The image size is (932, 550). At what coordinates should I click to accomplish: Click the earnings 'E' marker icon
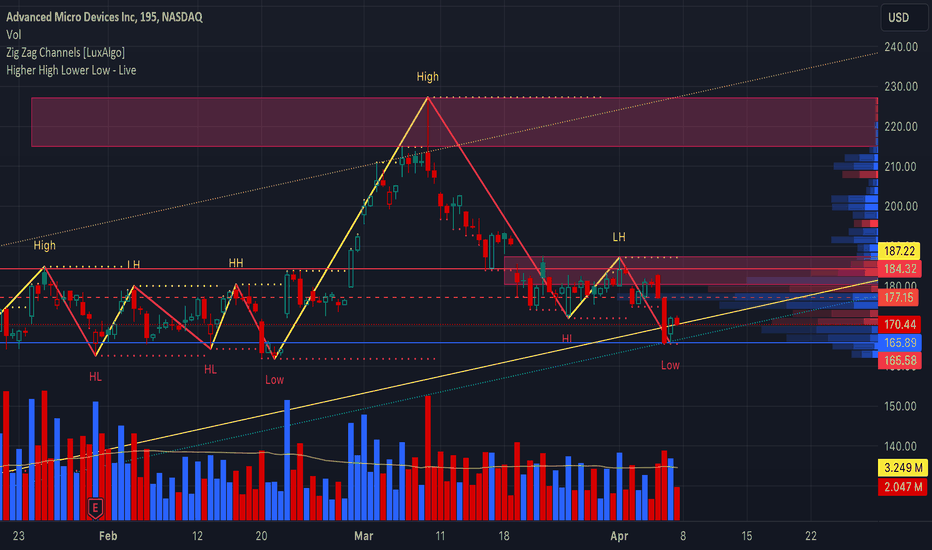[x=95, y=507]
